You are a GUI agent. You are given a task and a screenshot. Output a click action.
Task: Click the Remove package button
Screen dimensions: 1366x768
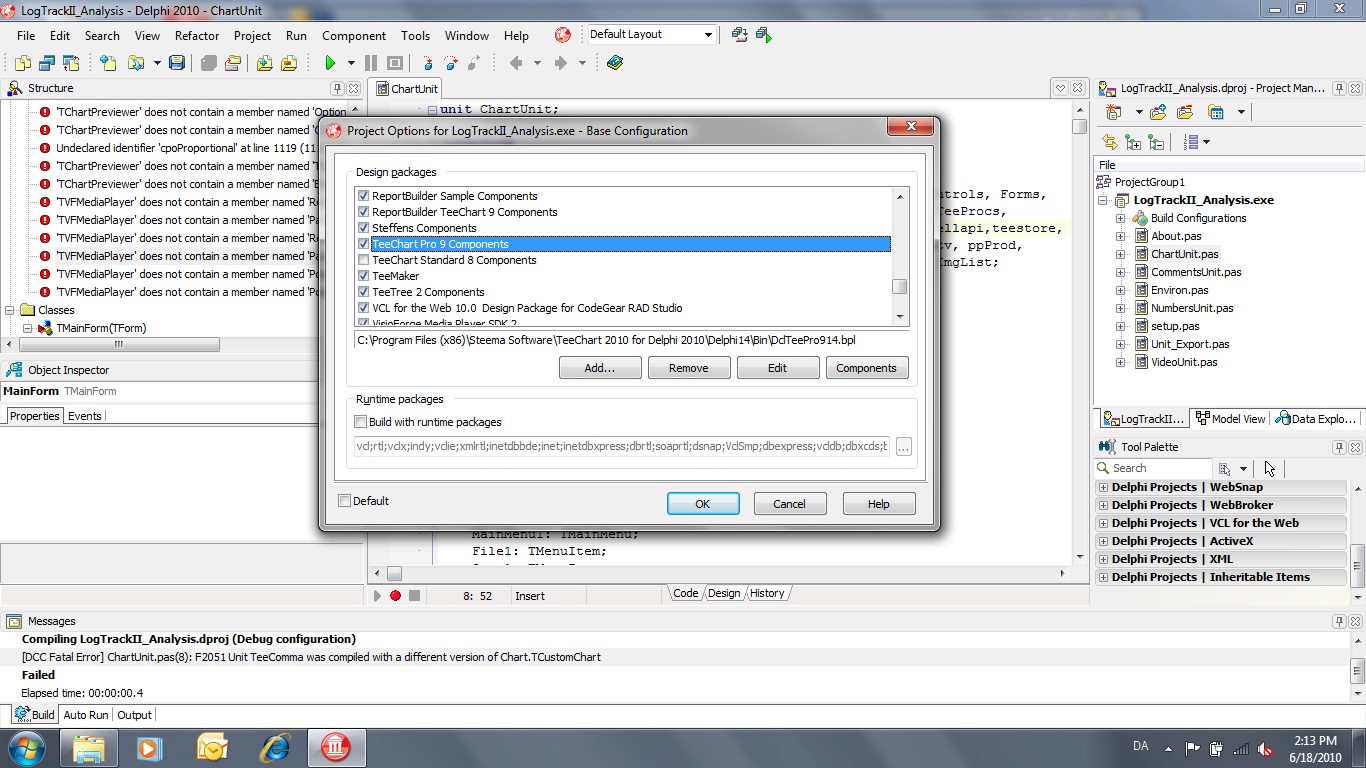coord(689,368)
